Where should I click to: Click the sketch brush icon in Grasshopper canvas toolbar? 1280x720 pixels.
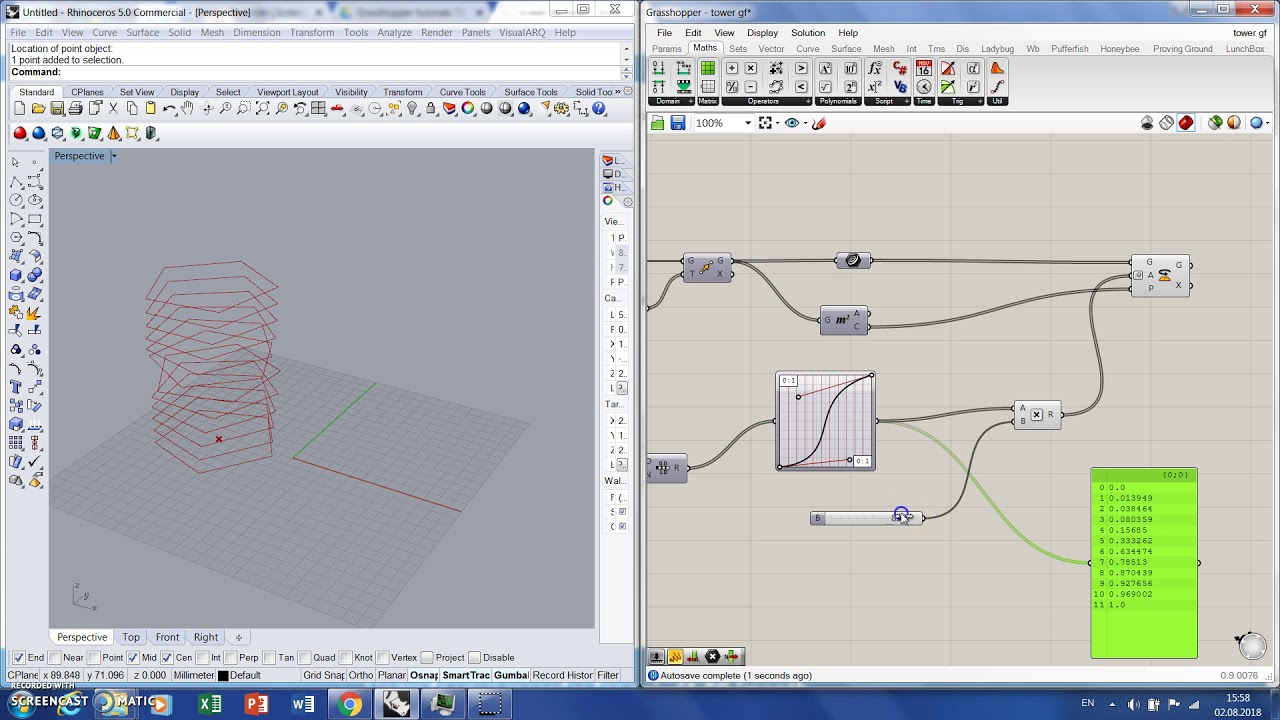tap(819, 123)
